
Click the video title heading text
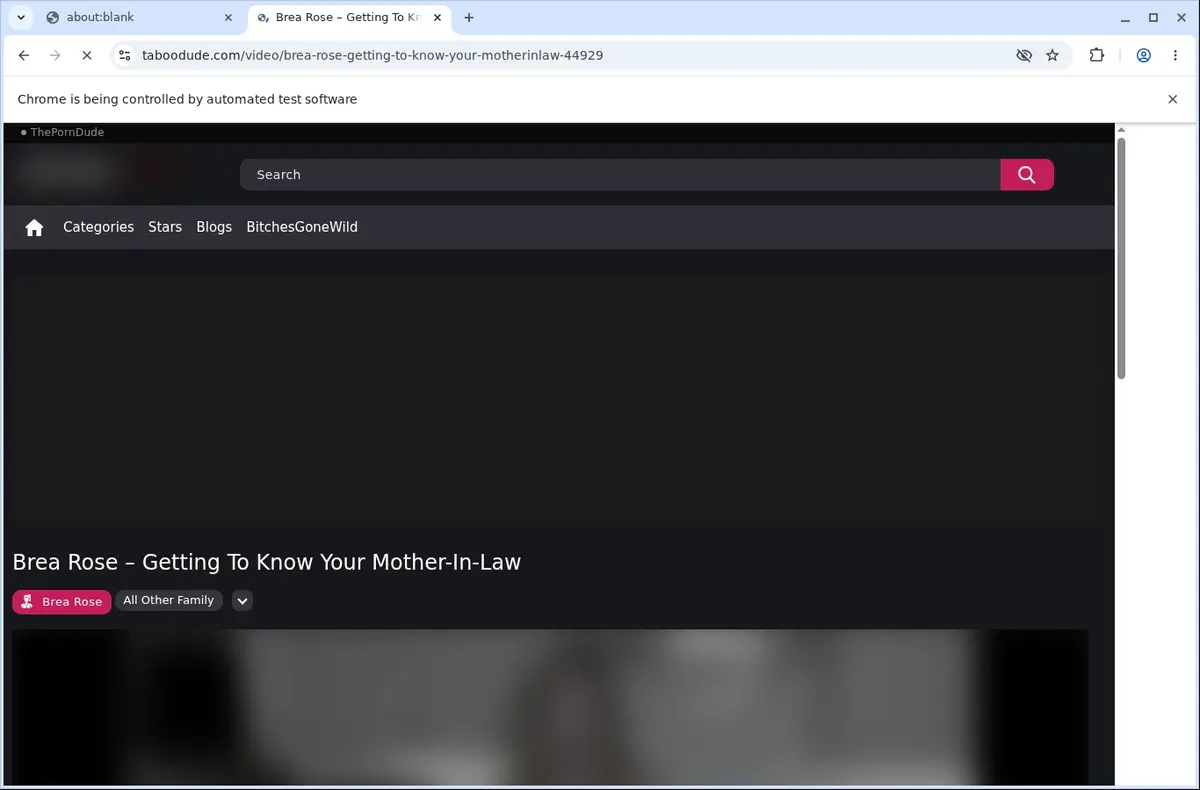click(267, 562)
